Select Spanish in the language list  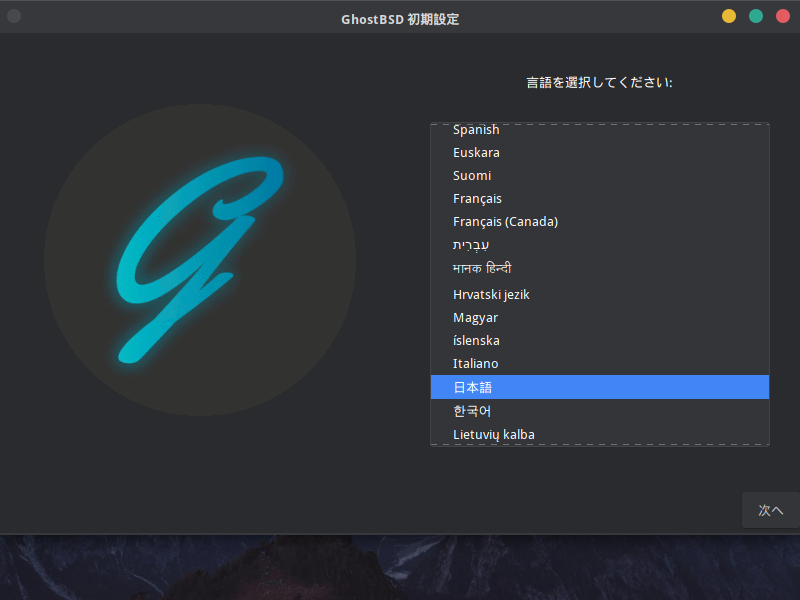[599, 130]
